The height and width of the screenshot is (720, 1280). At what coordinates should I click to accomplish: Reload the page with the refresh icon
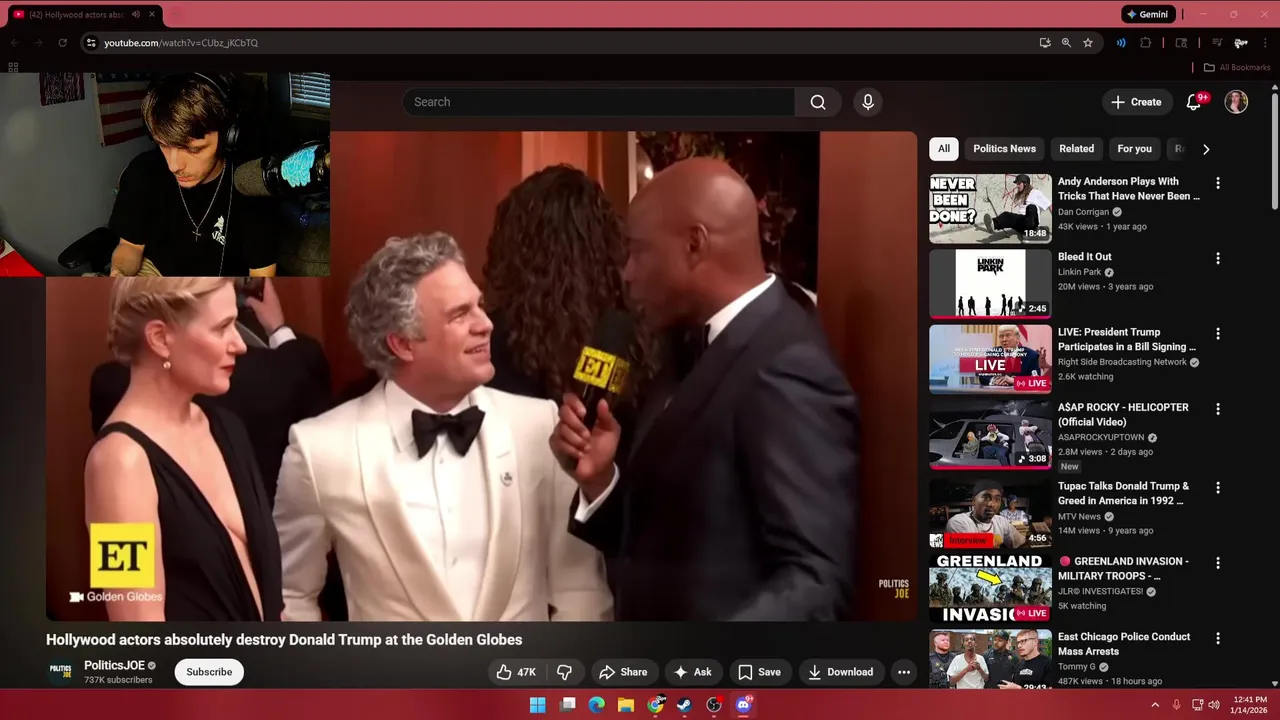pos(62,43)
